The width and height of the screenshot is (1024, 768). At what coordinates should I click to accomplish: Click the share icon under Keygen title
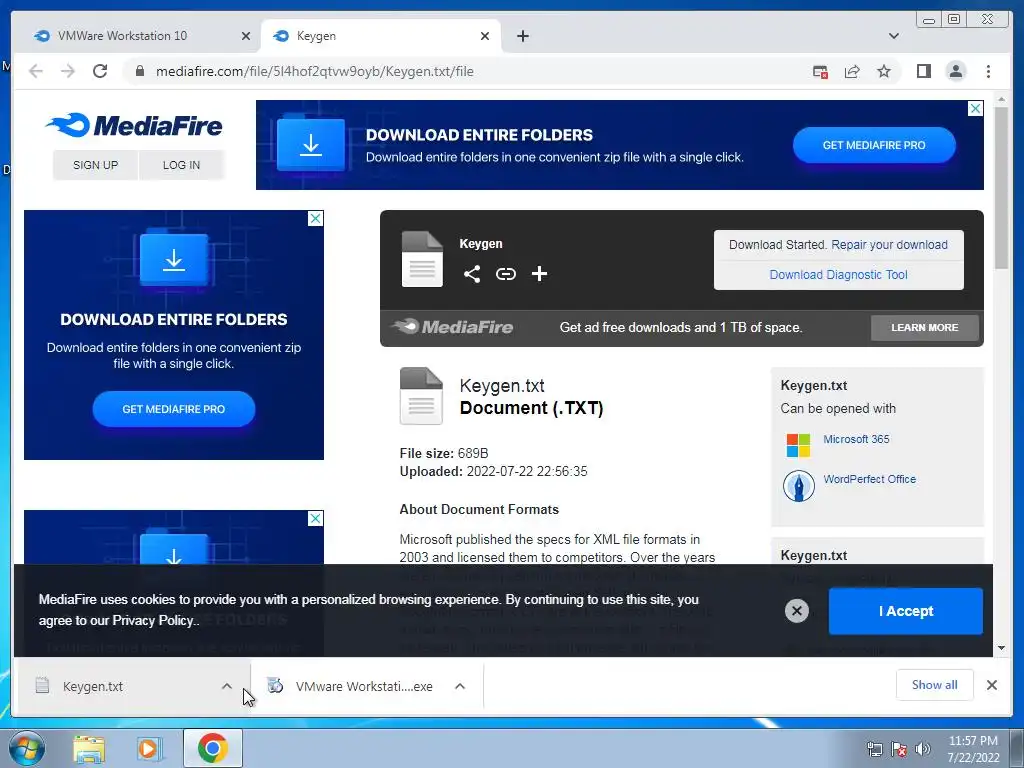click(x=472, y=274)
